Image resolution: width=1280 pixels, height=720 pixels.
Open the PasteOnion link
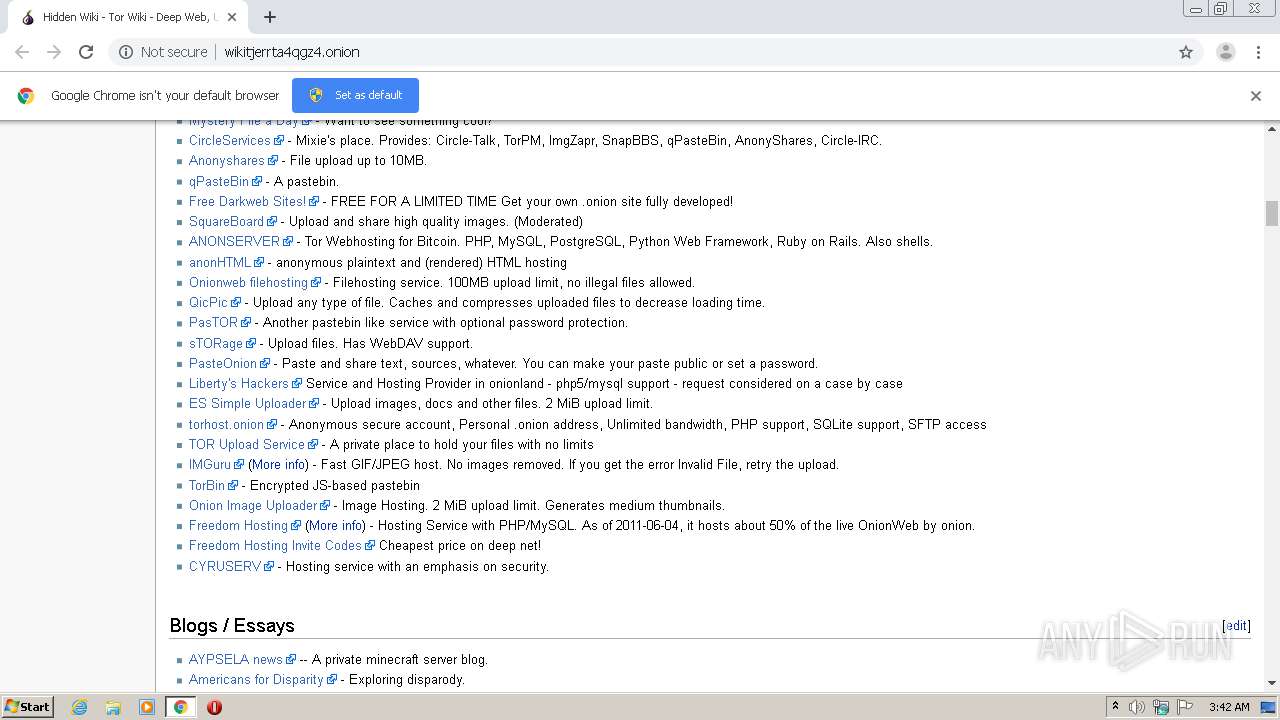223,364
